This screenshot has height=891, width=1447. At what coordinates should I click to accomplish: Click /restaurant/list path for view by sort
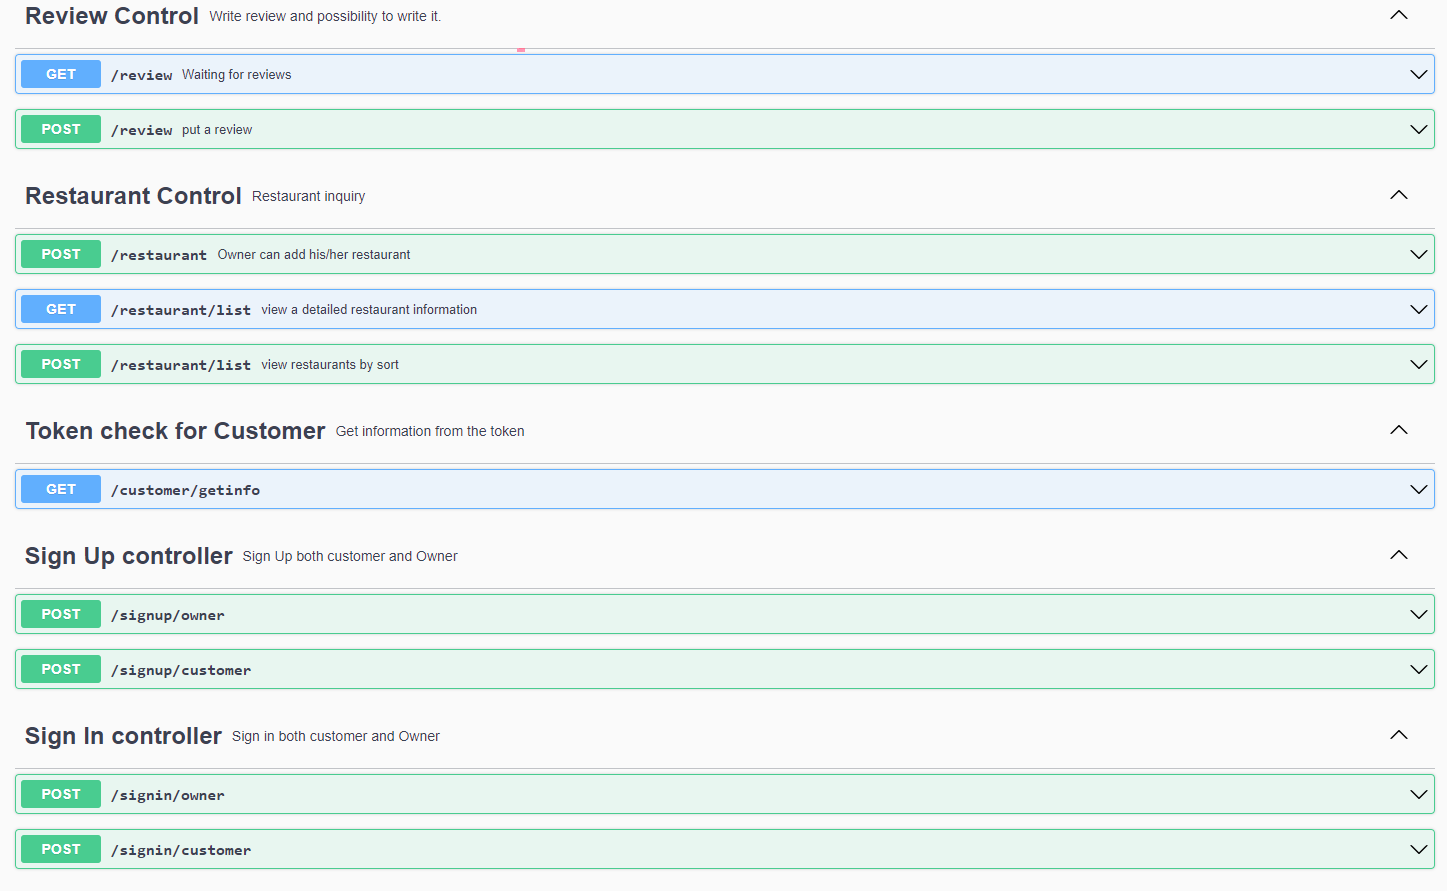(x=181, y=365)
